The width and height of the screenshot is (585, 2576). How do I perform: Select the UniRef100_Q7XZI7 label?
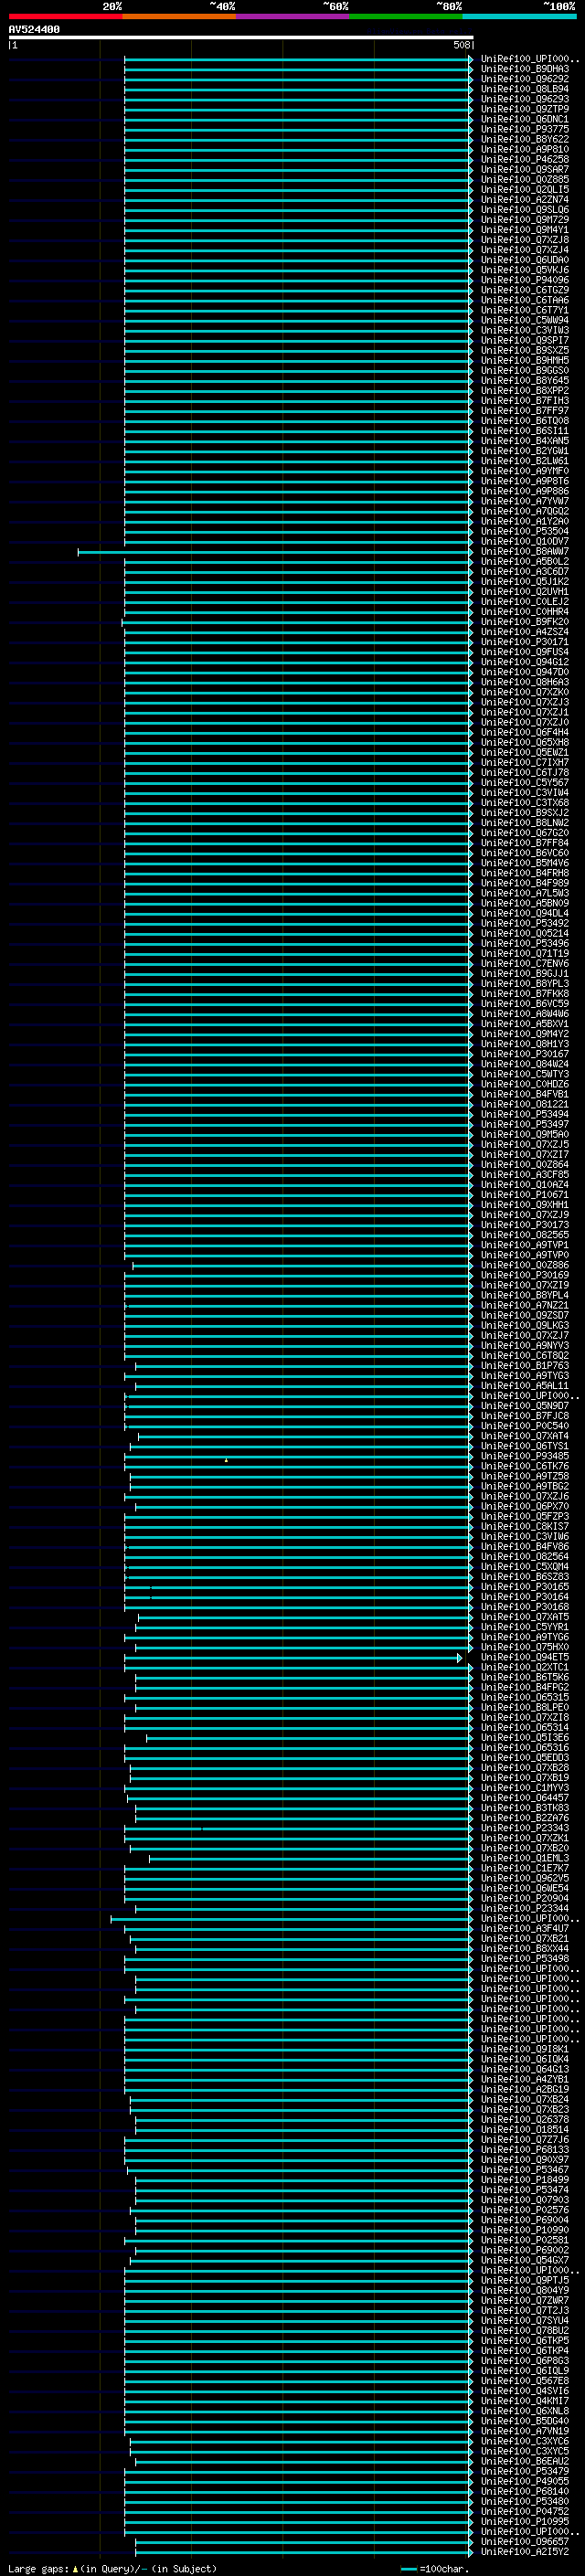pyautogui.click(x=525, y=1154)
